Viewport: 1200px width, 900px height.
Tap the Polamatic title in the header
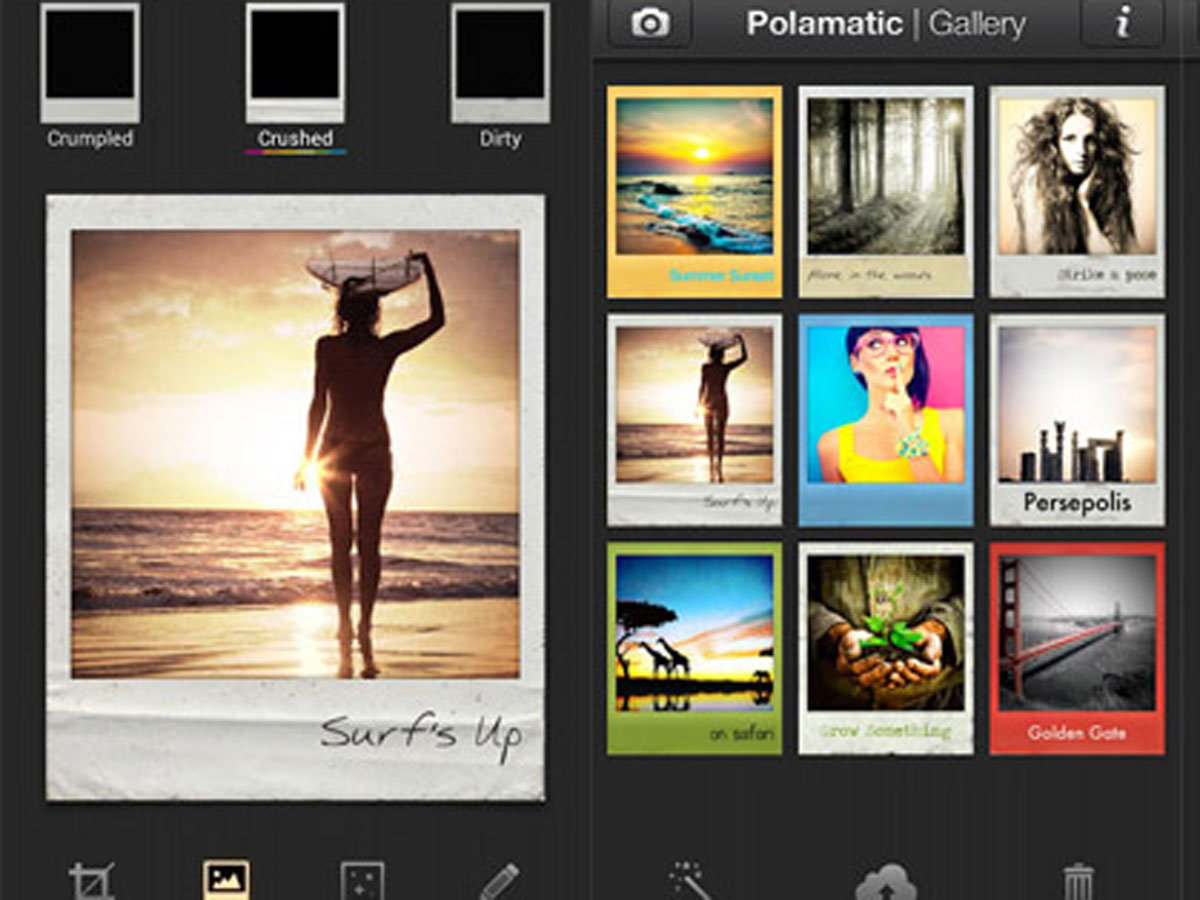[824, 23]
